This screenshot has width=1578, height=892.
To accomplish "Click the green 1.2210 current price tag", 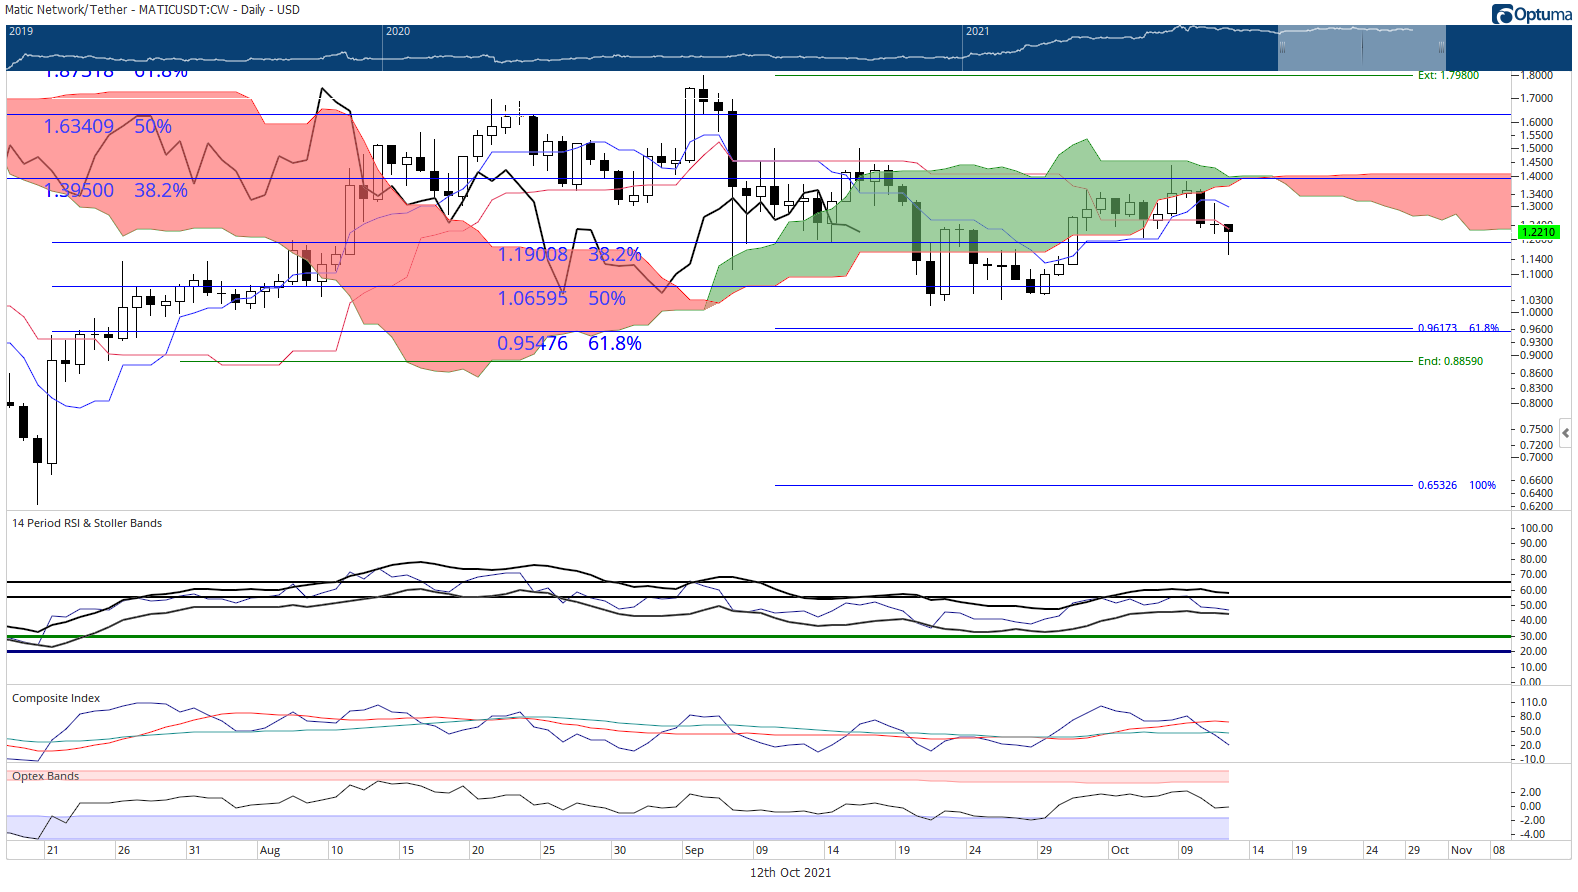I will (x=1538, y=232).
